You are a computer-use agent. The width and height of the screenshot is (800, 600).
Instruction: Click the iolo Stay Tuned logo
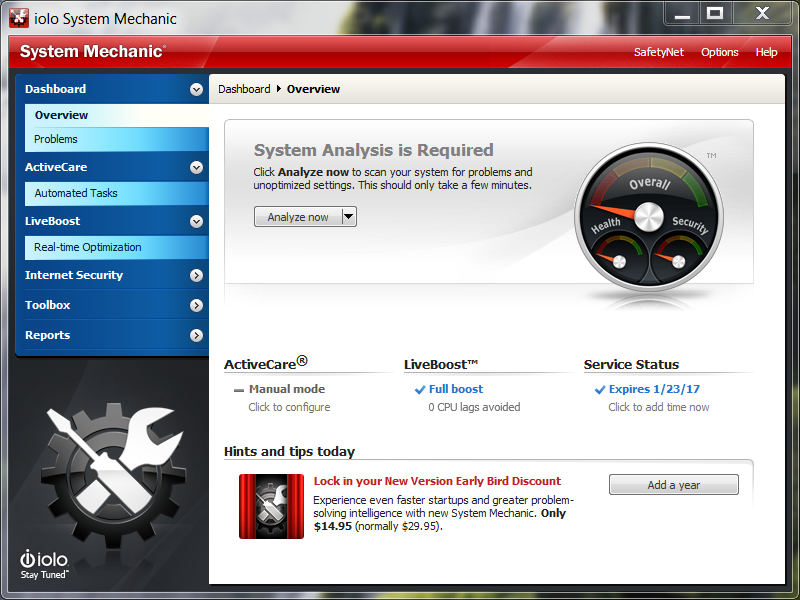pyautogui.click(x=44, y=564)
